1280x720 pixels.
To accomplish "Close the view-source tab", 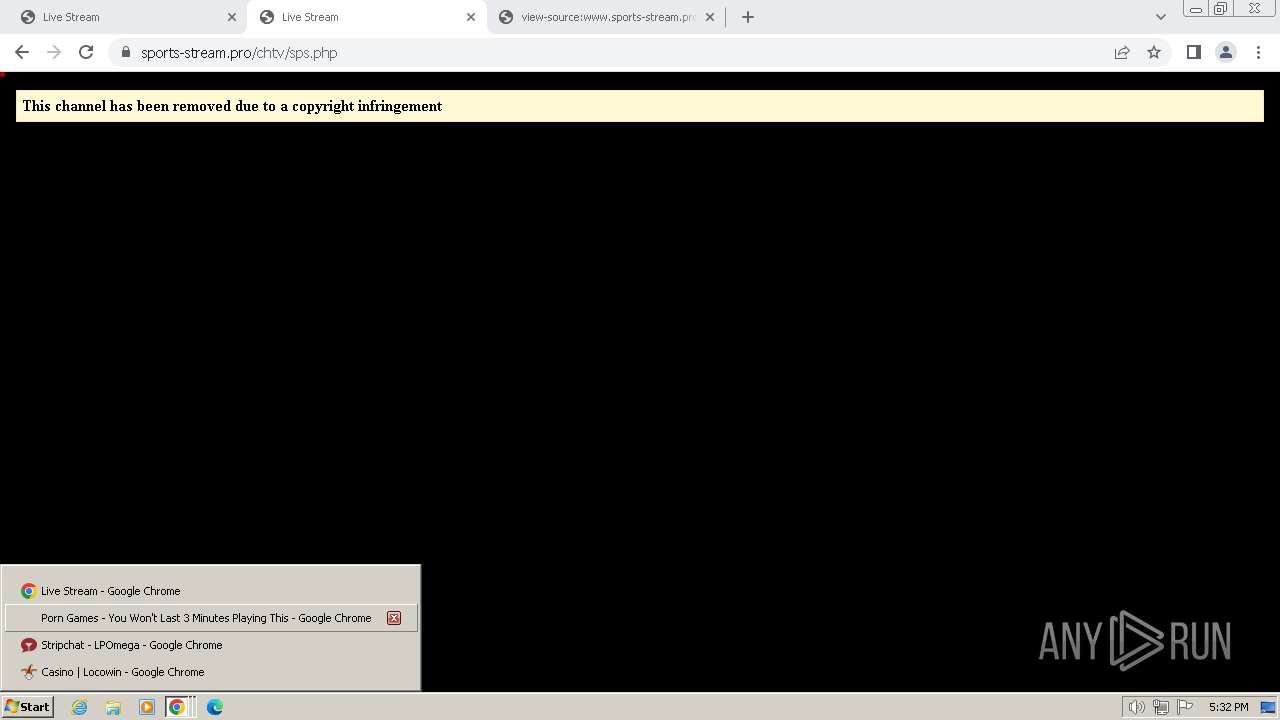I will click(x=710, y=17).
